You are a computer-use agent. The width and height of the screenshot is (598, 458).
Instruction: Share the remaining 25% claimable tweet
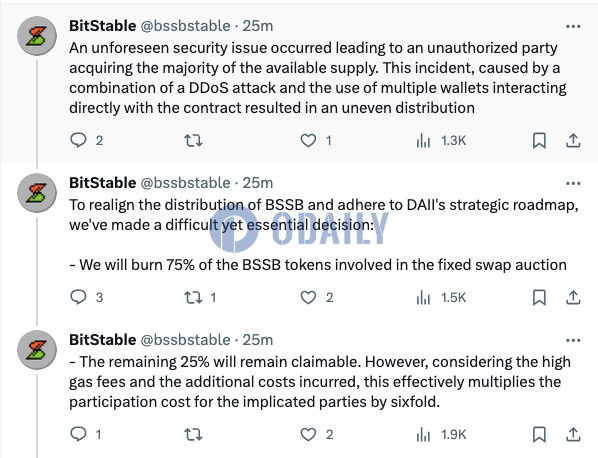(x=573, y=434)
